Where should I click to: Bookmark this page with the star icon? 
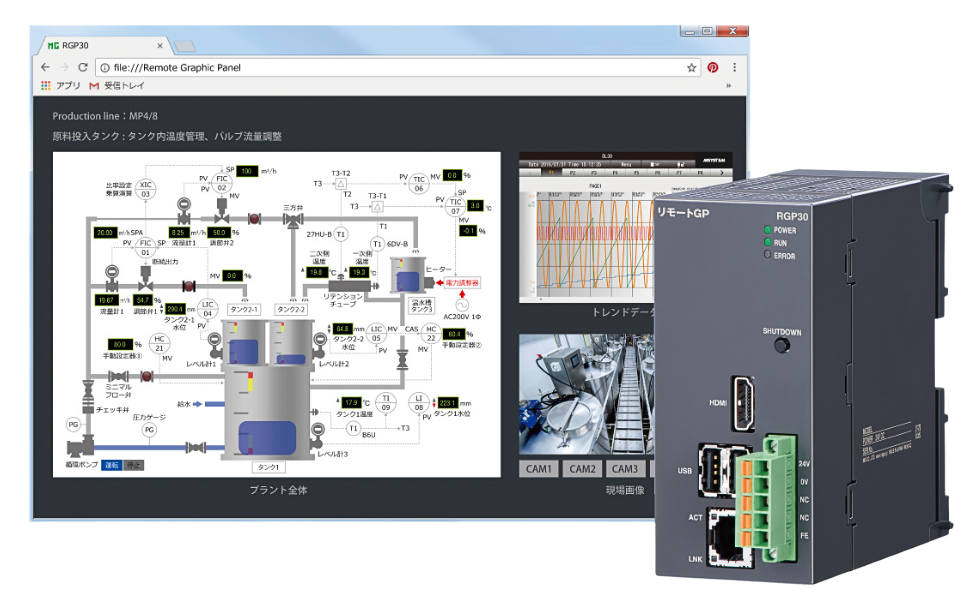pos(692,67)
